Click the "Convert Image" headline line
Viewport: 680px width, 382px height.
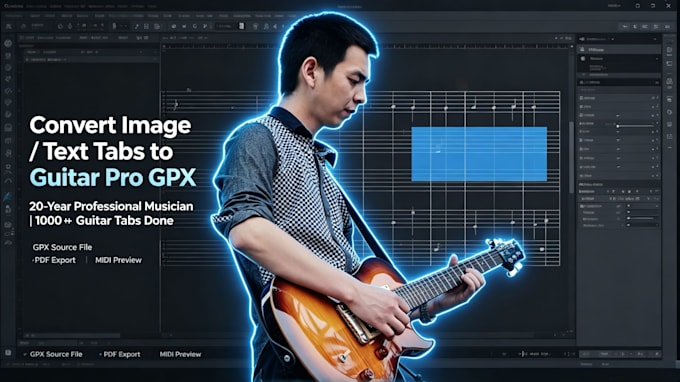pyautogui.click(x=110, y=126)
